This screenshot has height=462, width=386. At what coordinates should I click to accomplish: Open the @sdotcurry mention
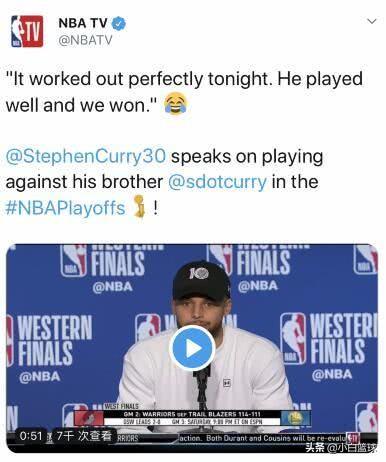pyautogui.click(x=217, y=182)
